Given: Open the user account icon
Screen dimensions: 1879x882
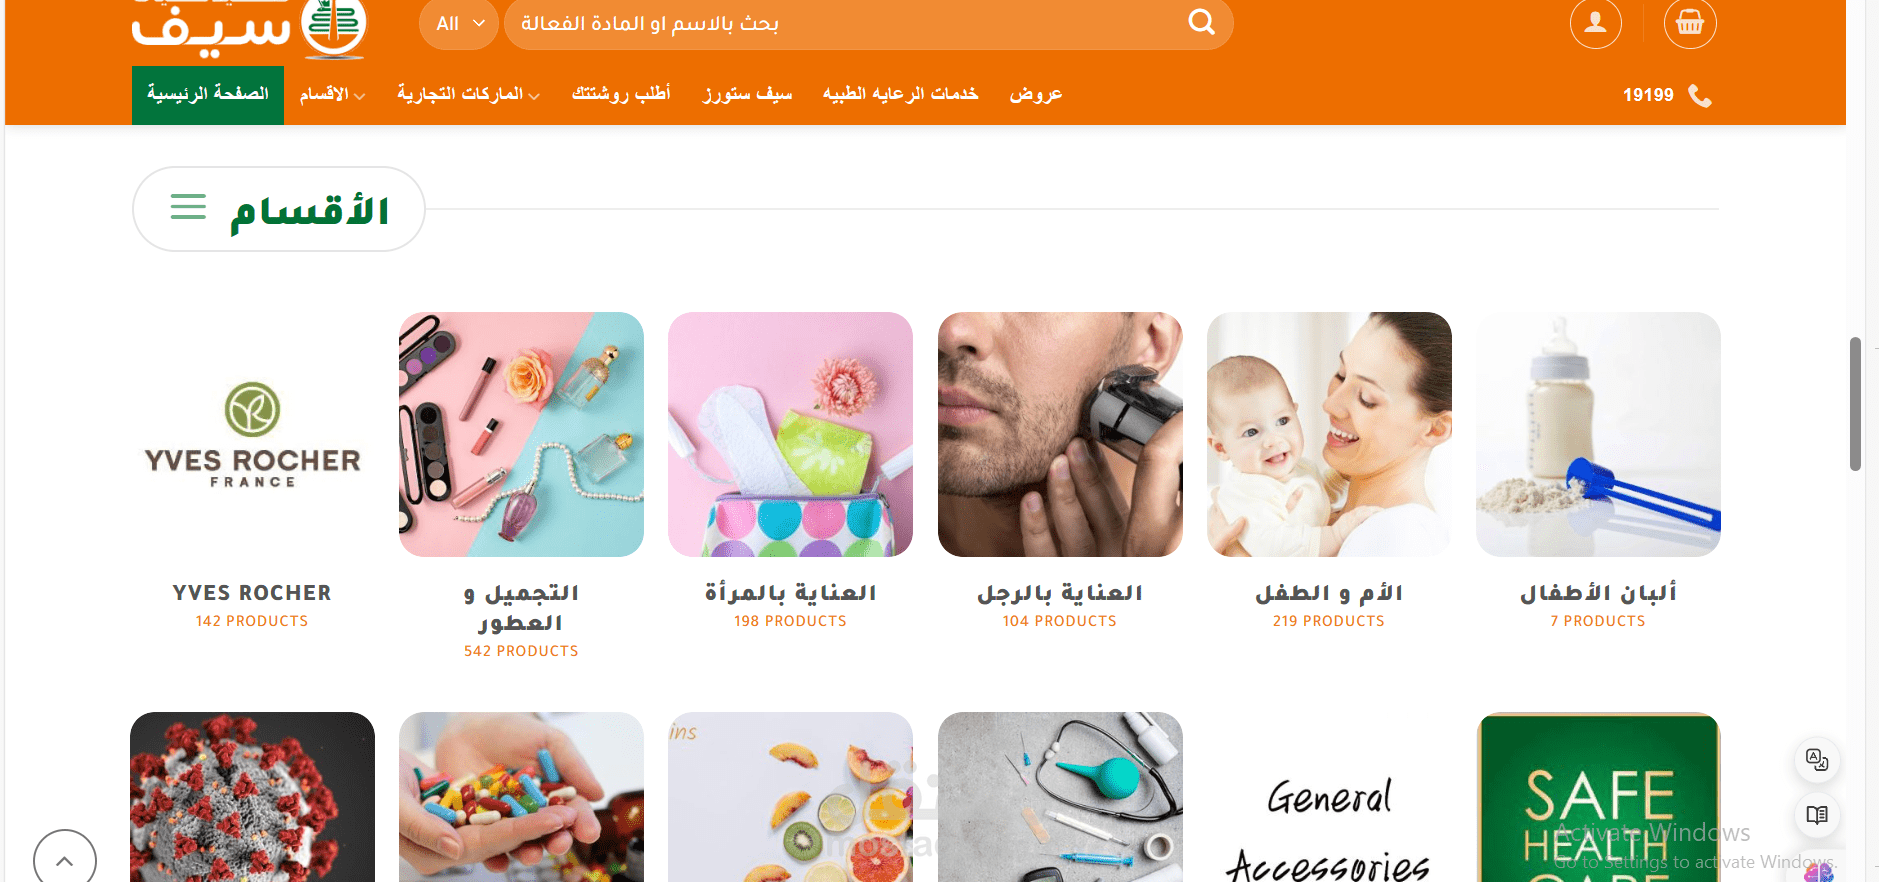Looking at the screenshot, I should click(1596, 22).
